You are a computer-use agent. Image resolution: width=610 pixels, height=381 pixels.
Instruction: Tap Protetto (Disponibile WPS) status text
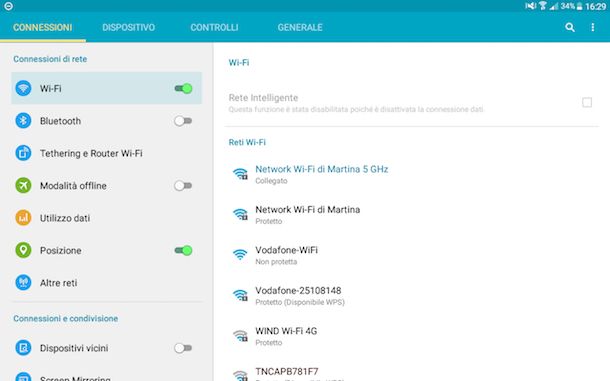(x=300, y=302)
